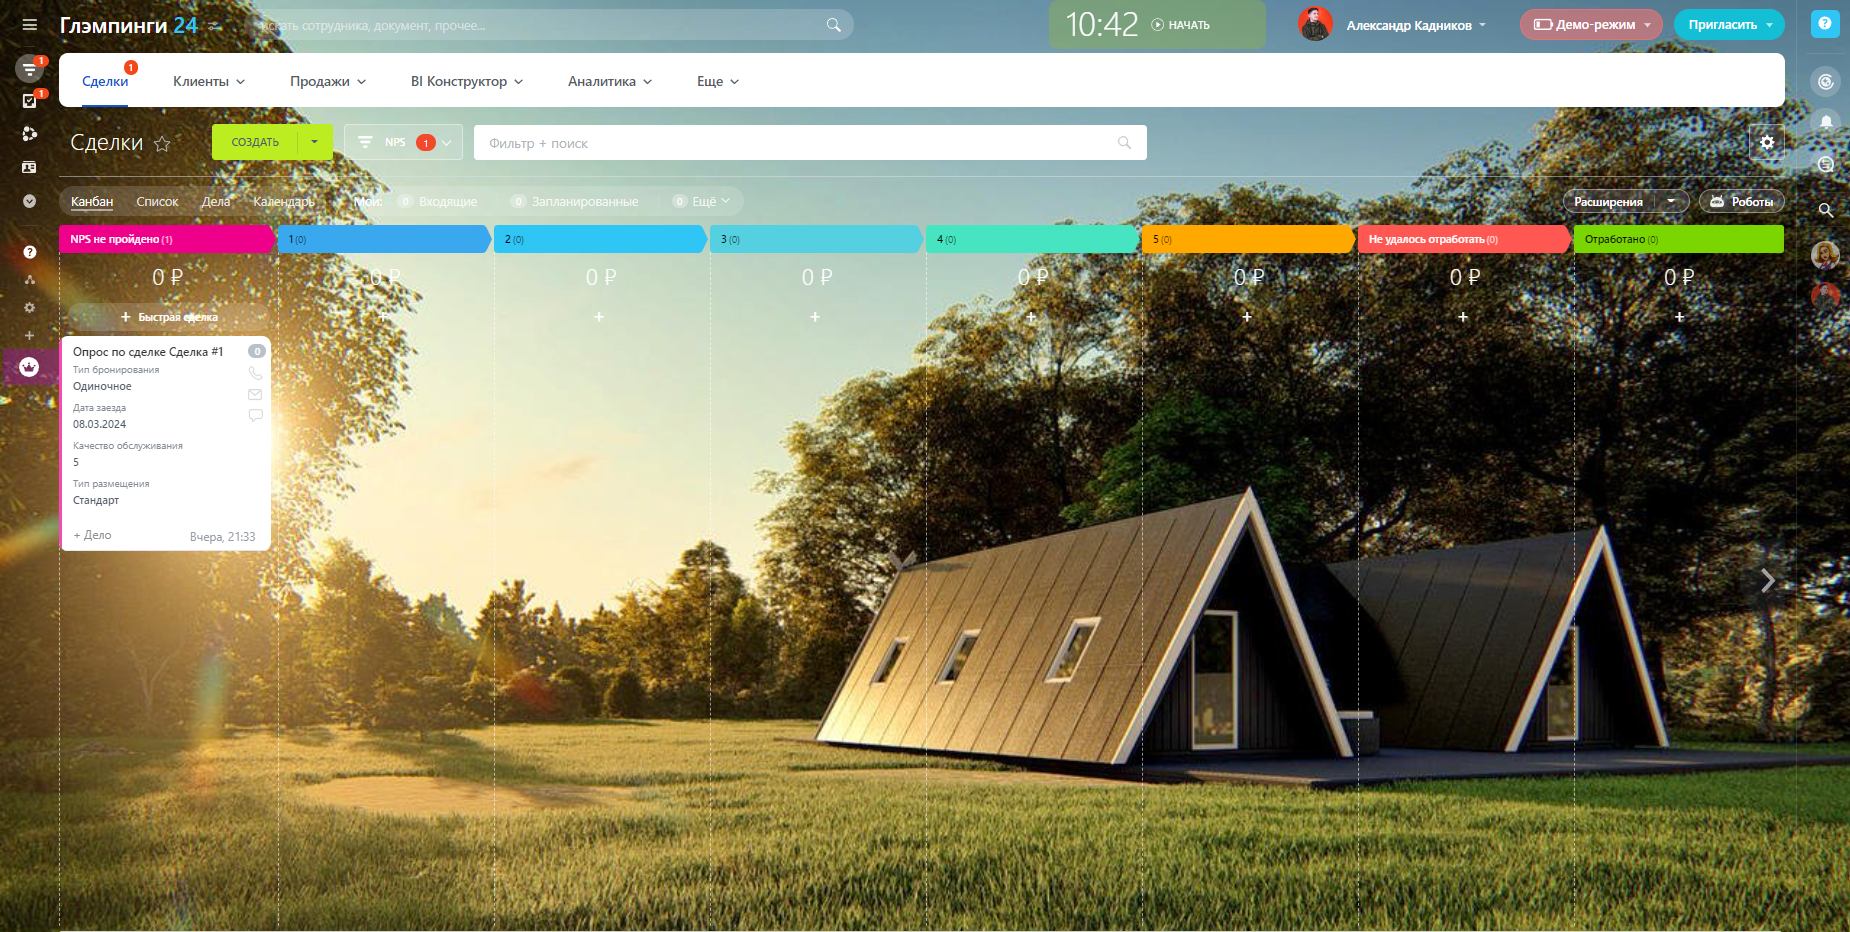This screenshot has width=1850, height=932.
Task: Click the tasks checklist icon in the left sidebar
Action: coord(29,100)
